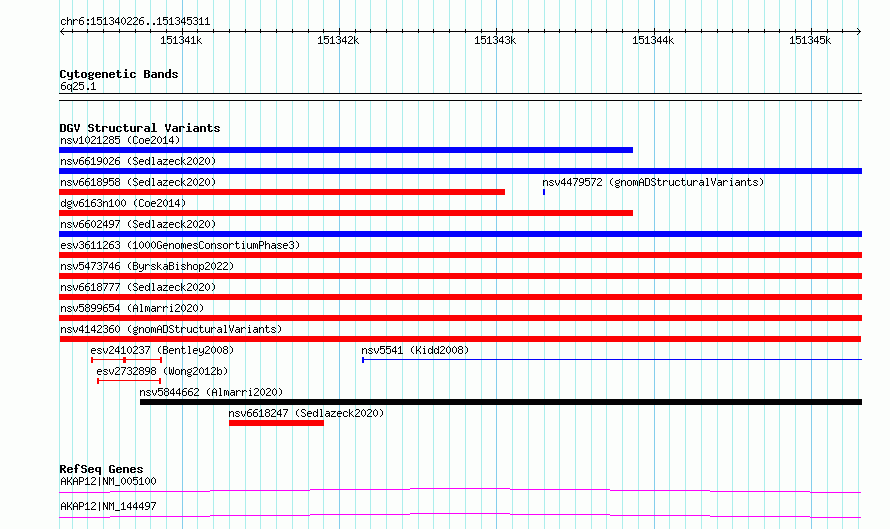The image size is (890, 529).
Task: Click the 151345k ruler position
Action: click(x=810, y=40)
